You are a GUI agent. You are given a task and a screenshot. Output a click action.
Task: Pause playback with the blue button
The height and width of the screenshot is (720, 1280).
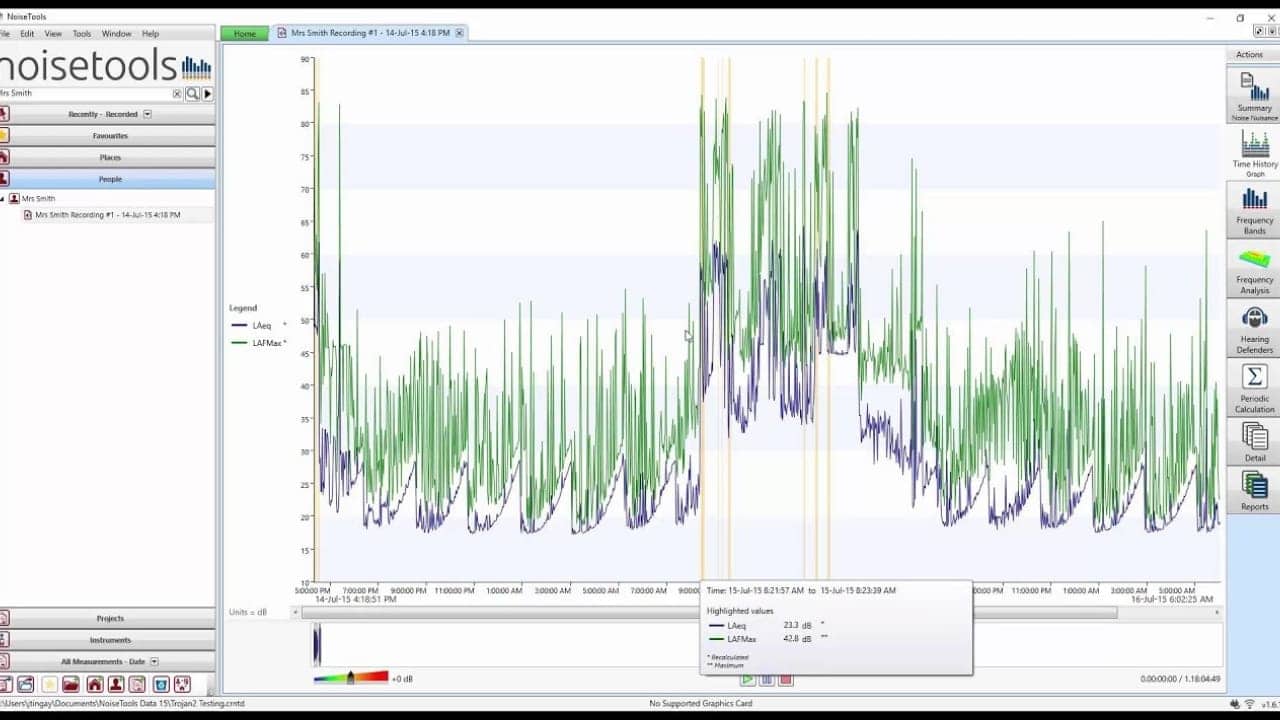tap(767, 679)
